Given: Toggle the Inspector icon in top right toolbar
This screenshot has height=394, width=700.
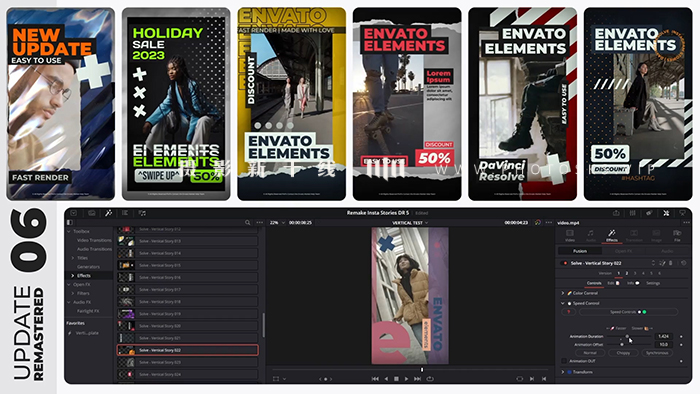Looking at the screenshot, I should (x=666, y=213).
